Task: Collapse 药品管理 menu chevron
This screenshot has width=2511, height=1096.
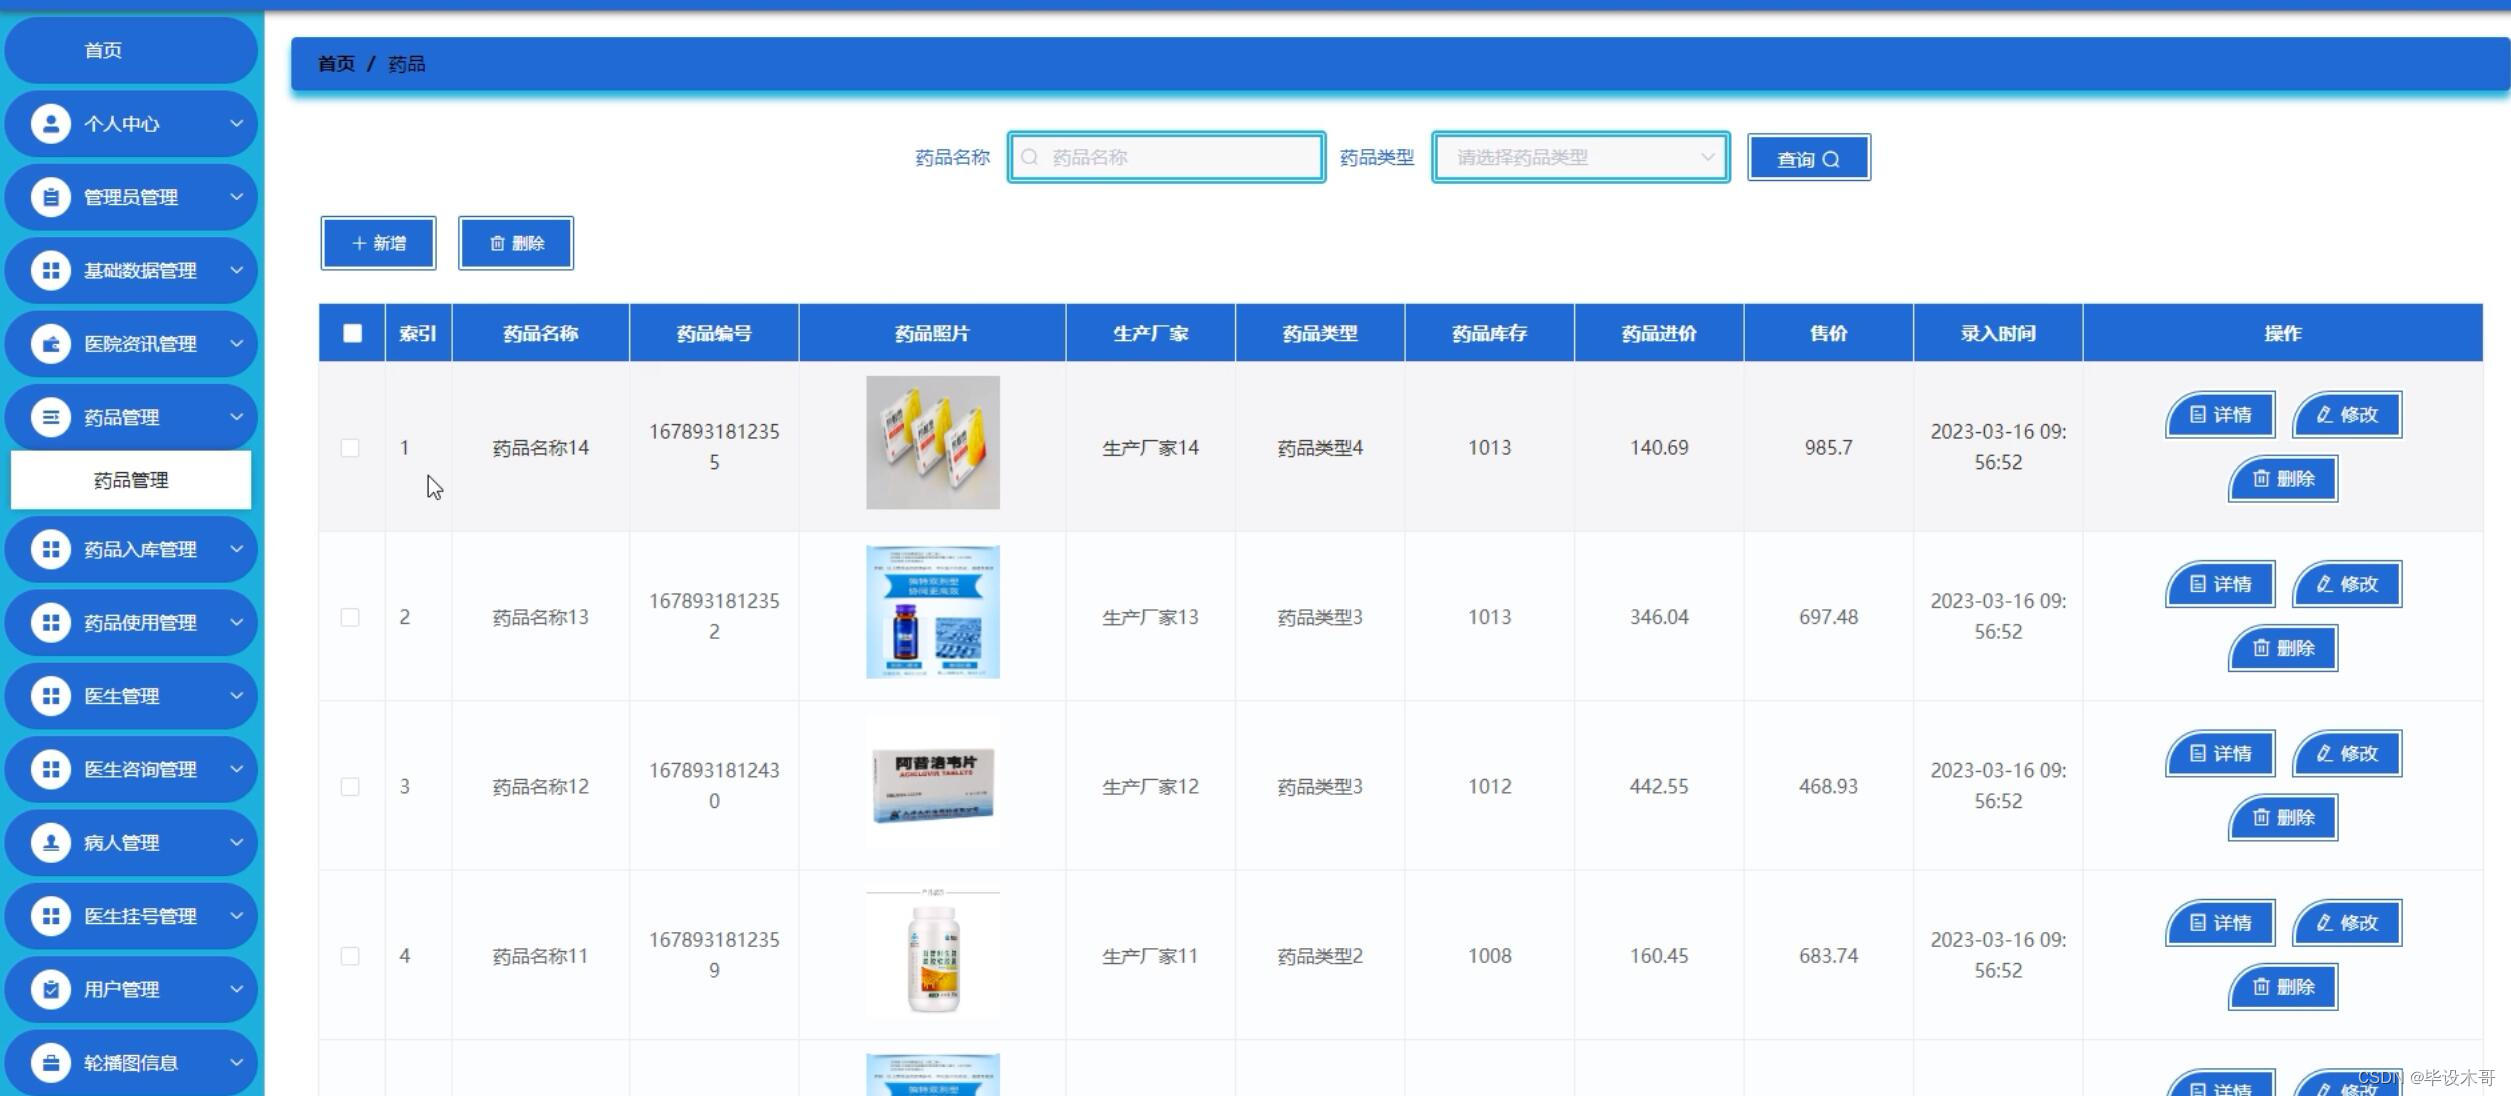Action: pos(237,417)
